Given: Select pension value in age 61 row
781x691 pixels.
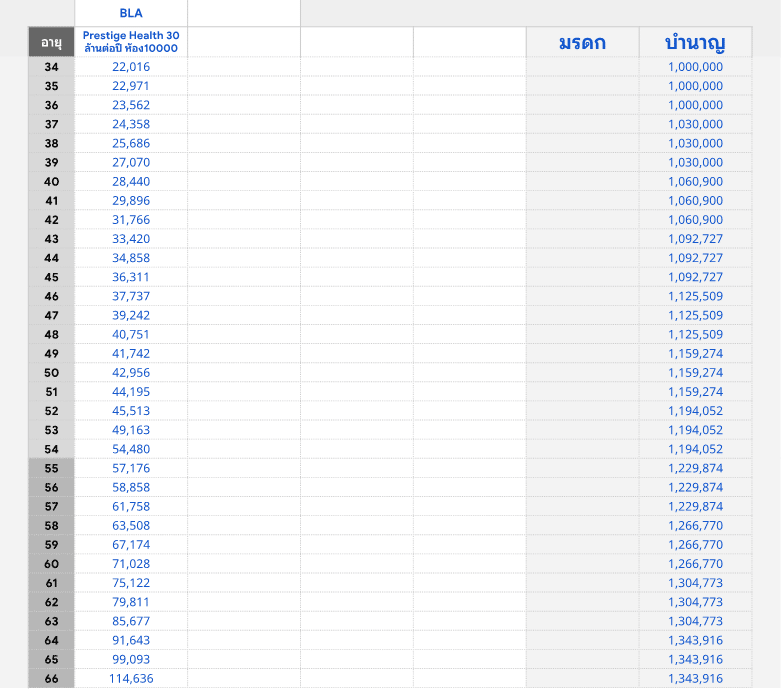Looking at the screenshot, I should click(695, 582).
